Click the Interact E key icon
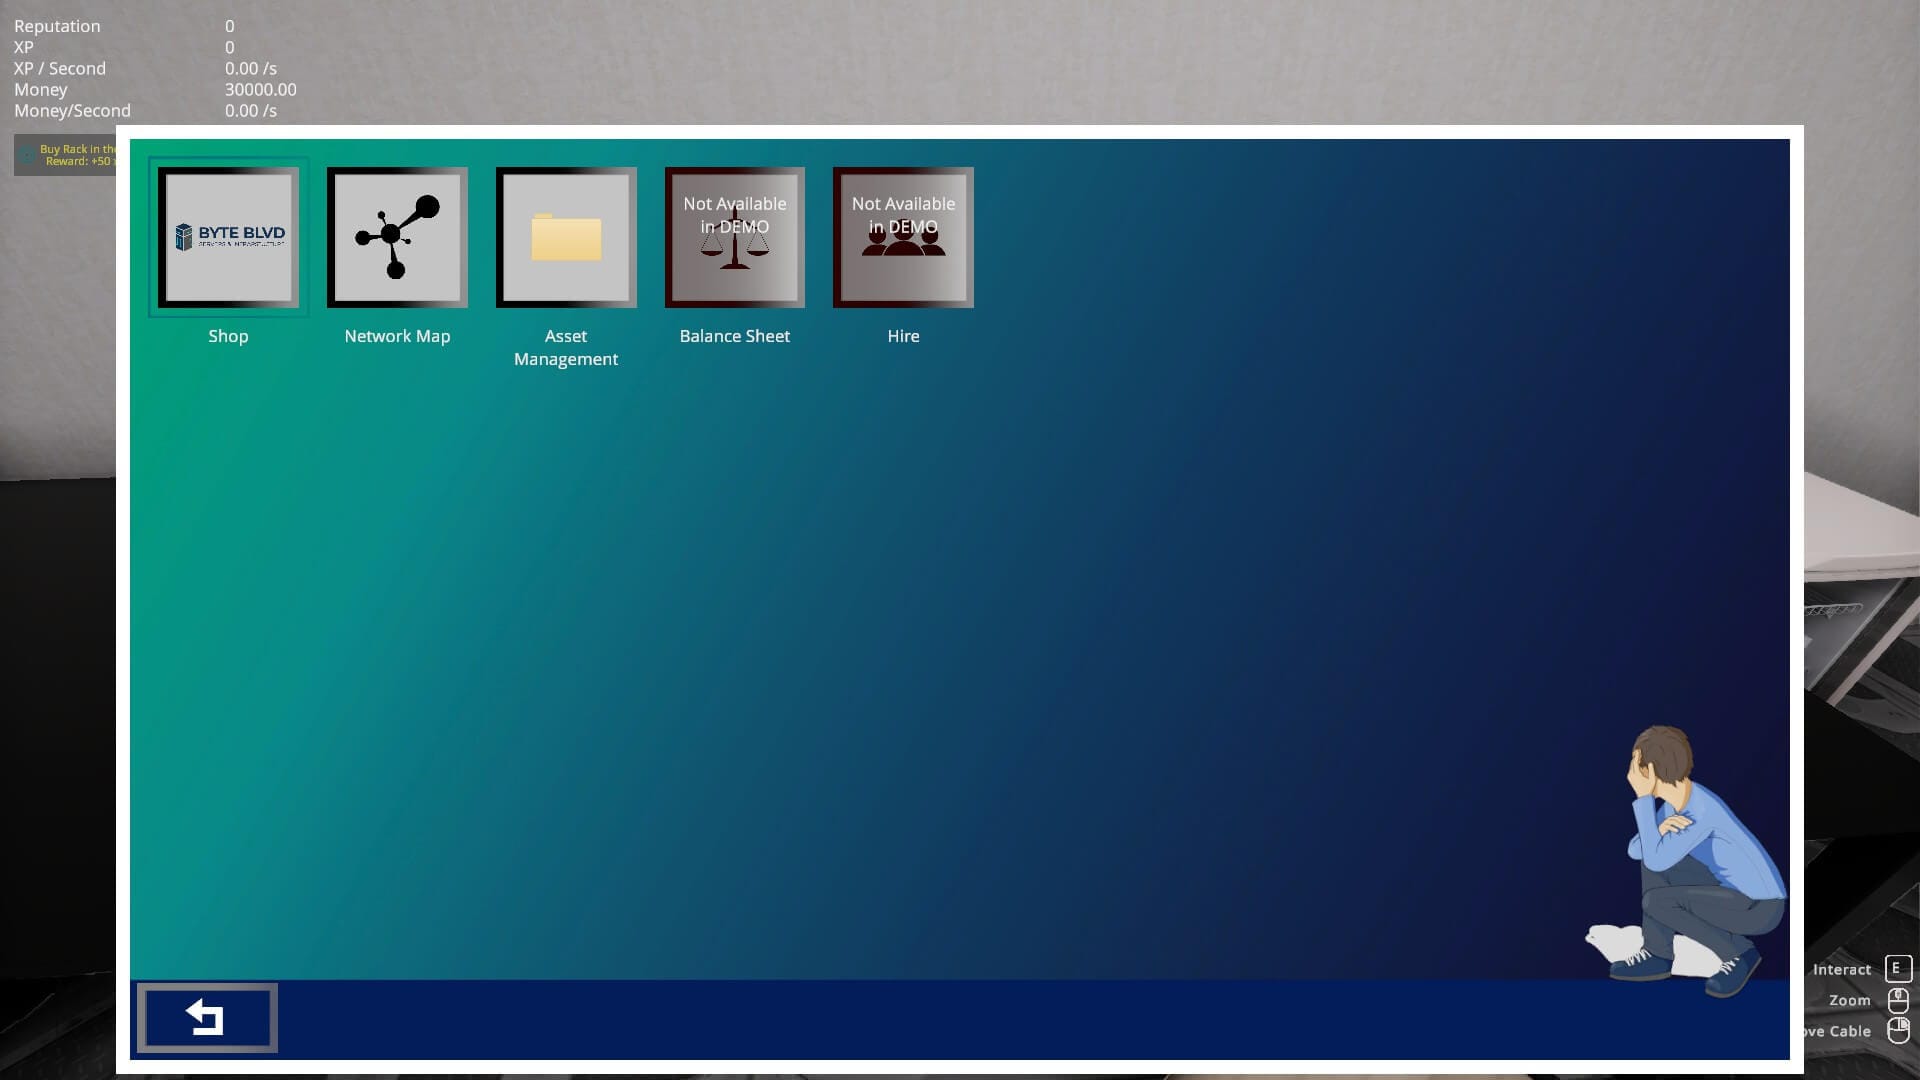 tap(1897, 968)
